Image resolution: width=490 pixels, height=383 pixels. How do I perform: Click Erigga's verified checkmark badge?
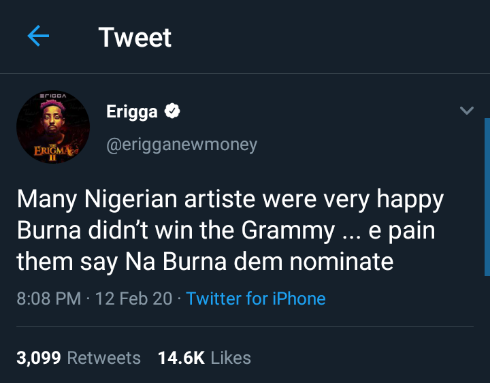(x=172, y=111)
